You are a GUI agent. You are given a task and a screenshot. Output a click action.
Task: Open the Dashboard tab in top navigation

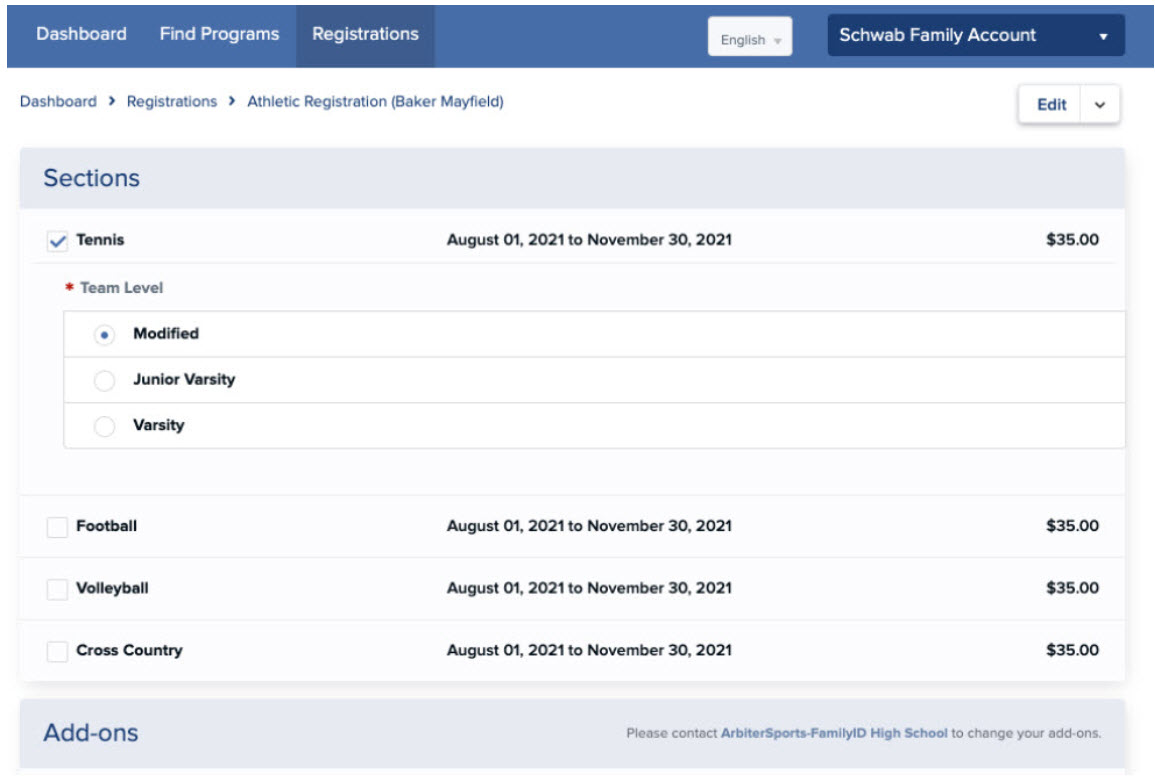(81, 34)
